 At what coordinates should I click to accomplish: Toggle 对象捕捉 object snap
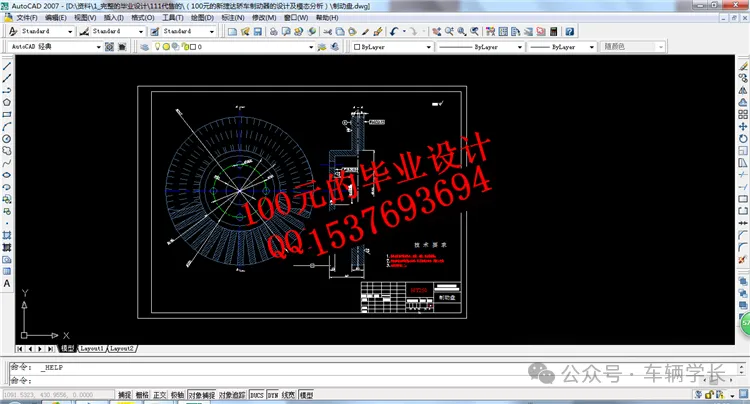point(201,395)
